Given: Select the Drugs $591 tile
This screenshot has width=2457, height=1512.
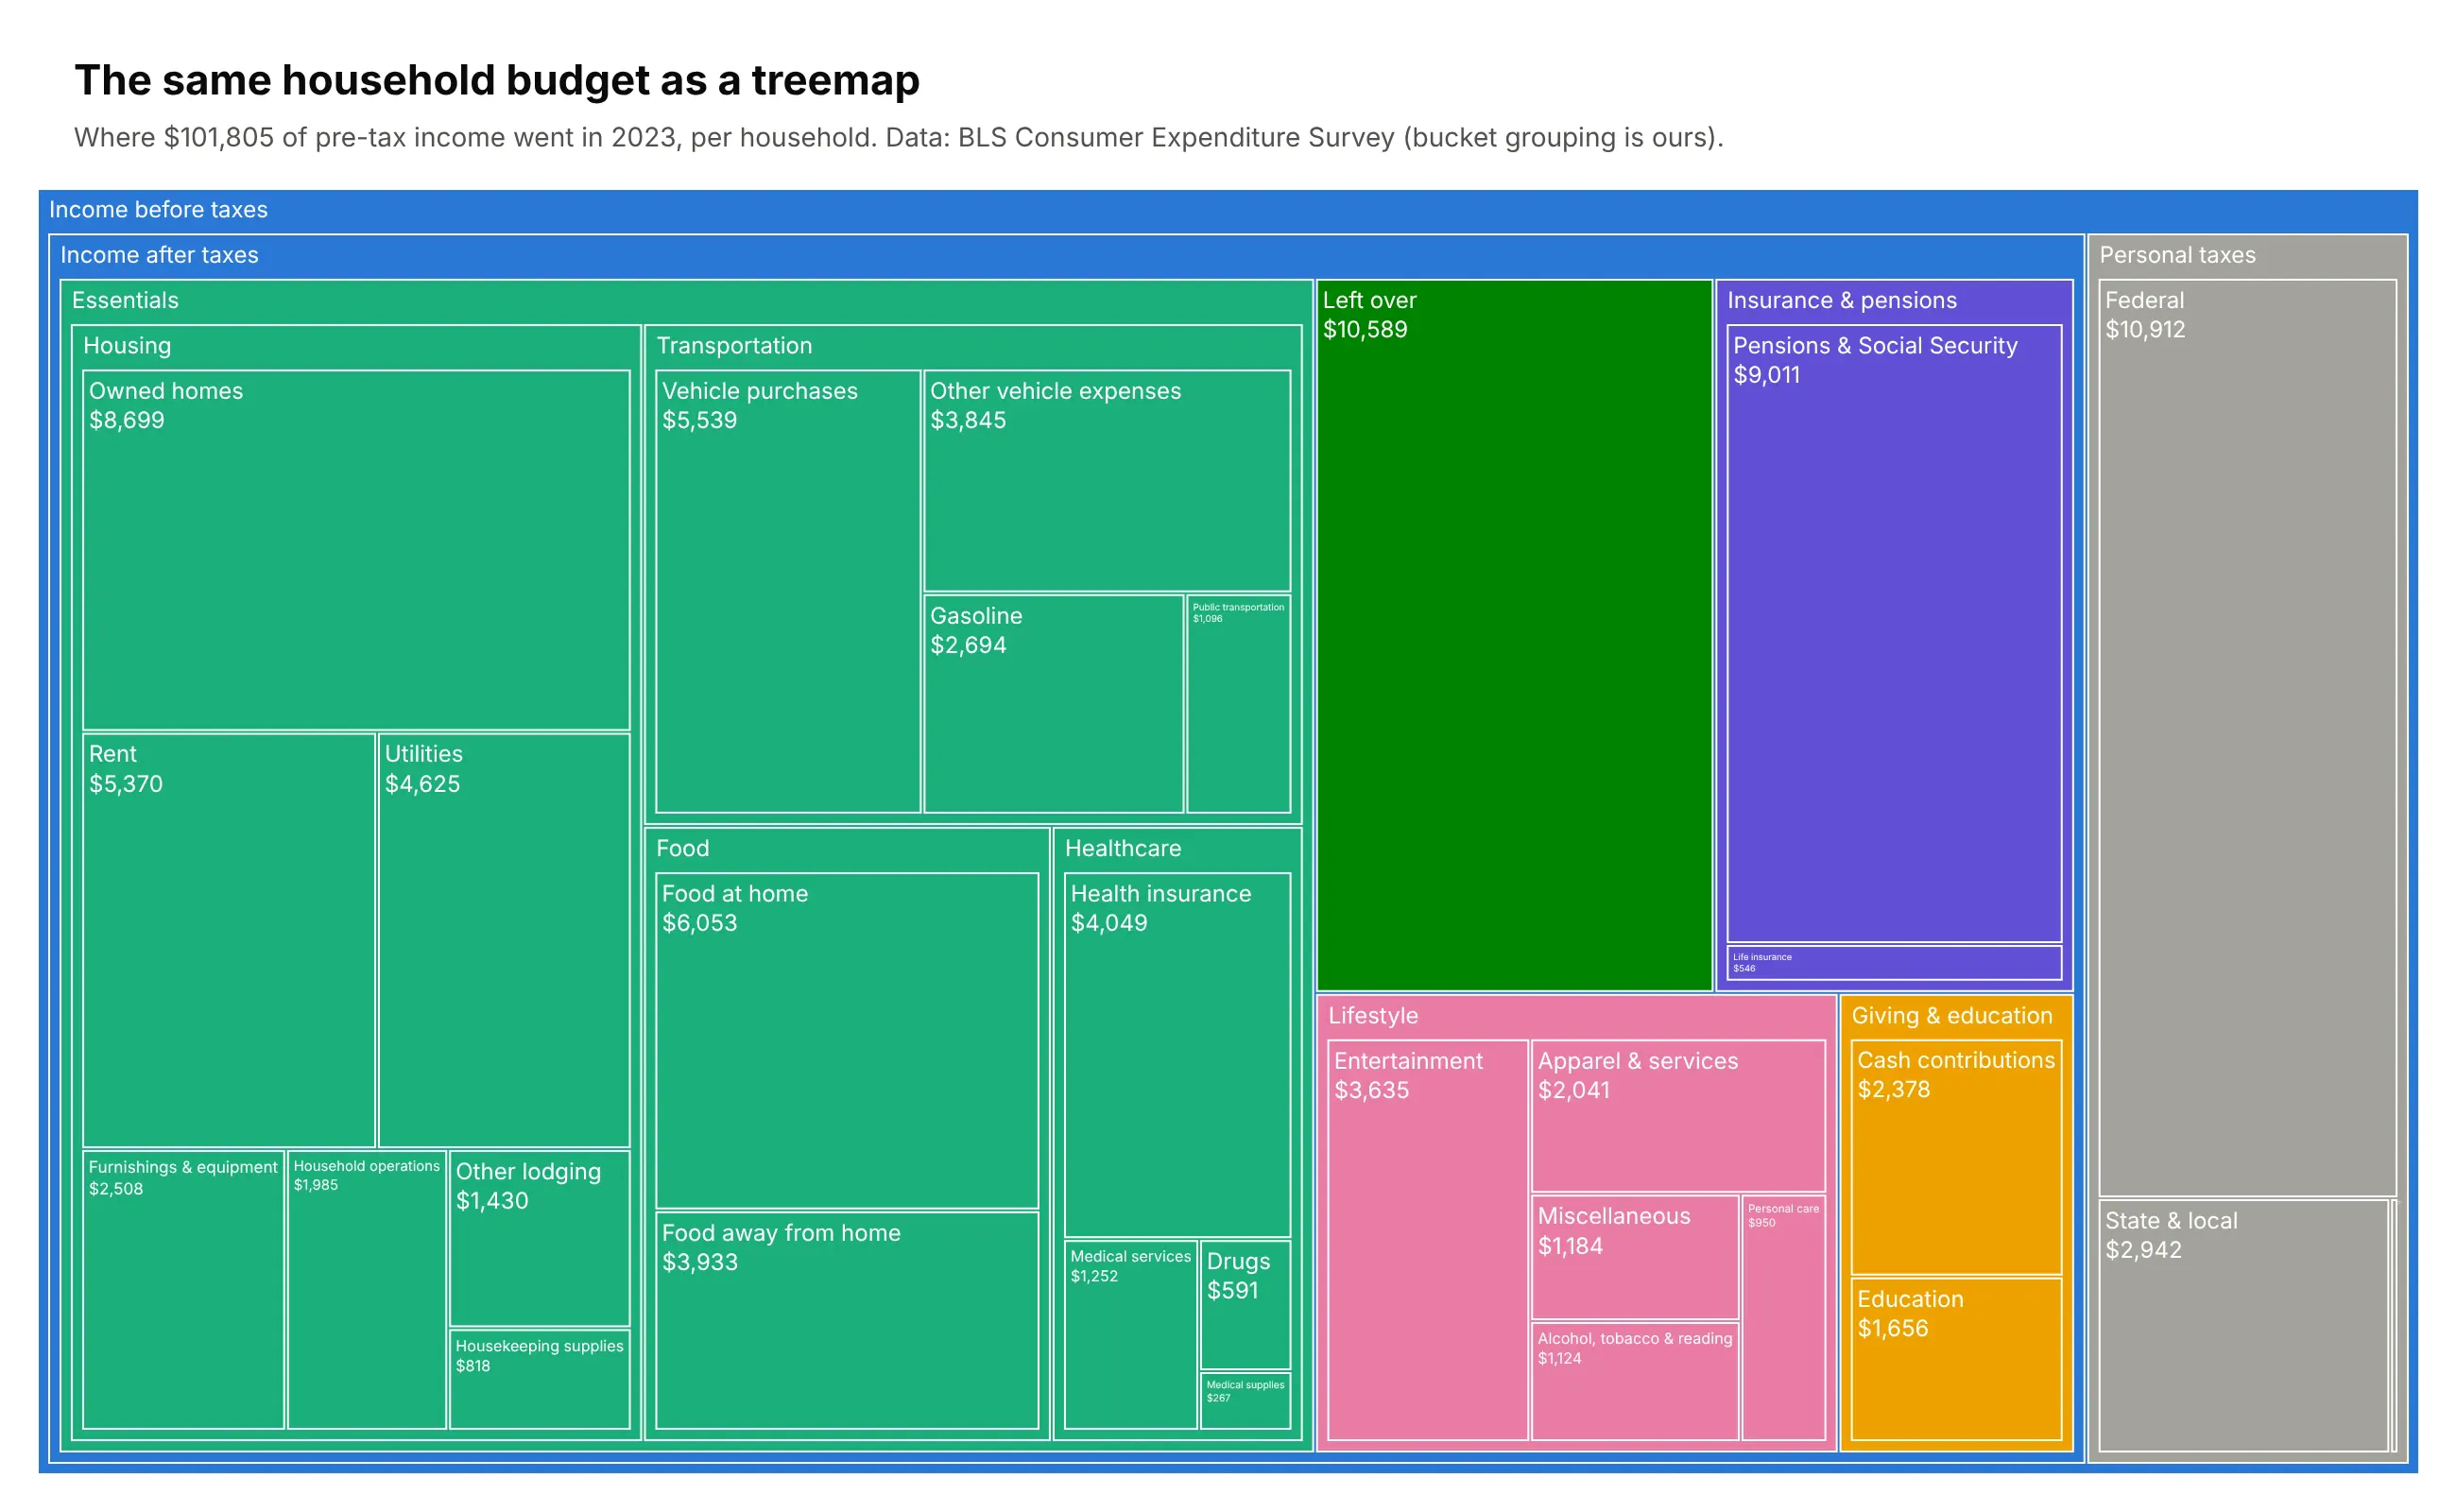Looking at the screenshot, I should coord(1246,1304).
